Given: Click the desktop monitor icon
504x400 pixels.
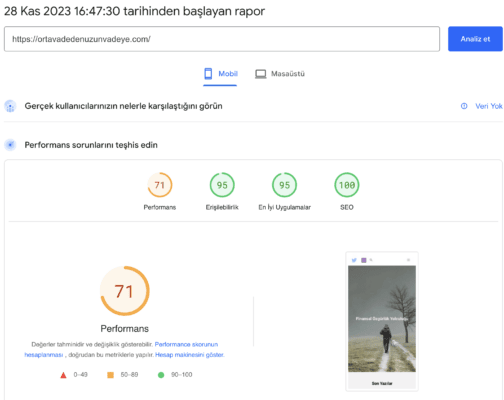Looking at the screenshot, I should [x=261, y=74].
